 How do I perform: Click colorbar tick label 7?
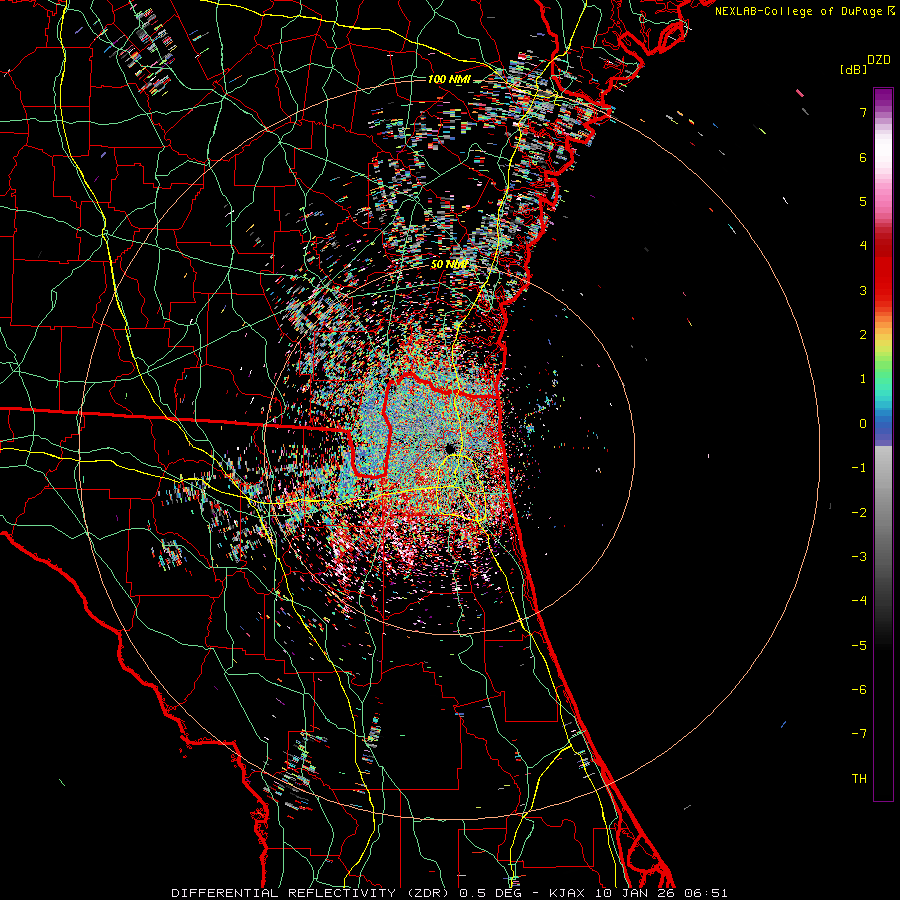[x=863, y=112]
